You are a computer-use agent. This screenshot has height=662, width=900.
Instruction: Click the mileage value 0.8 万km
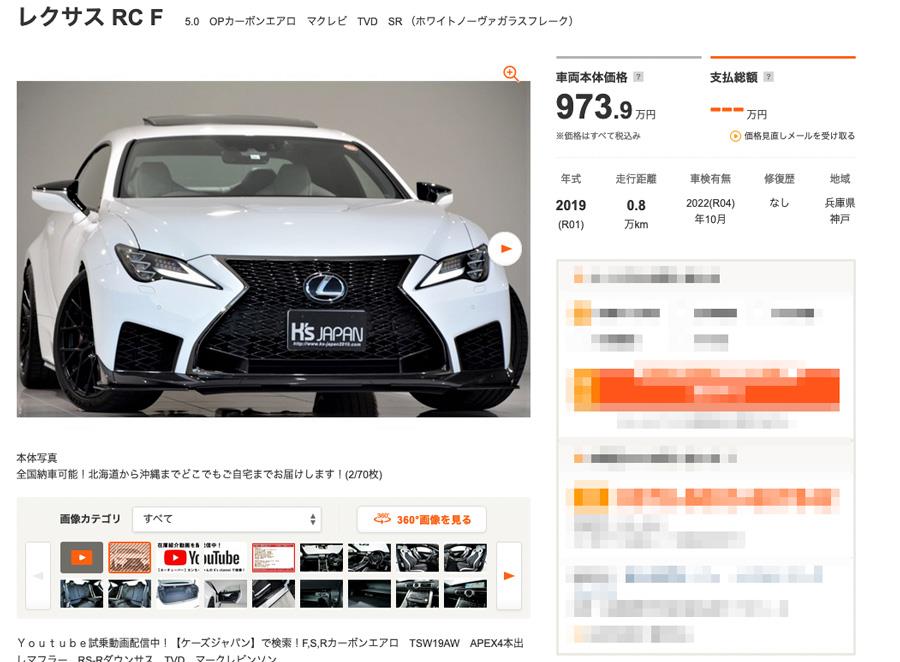pyautogui.click(x=636, y=214)
